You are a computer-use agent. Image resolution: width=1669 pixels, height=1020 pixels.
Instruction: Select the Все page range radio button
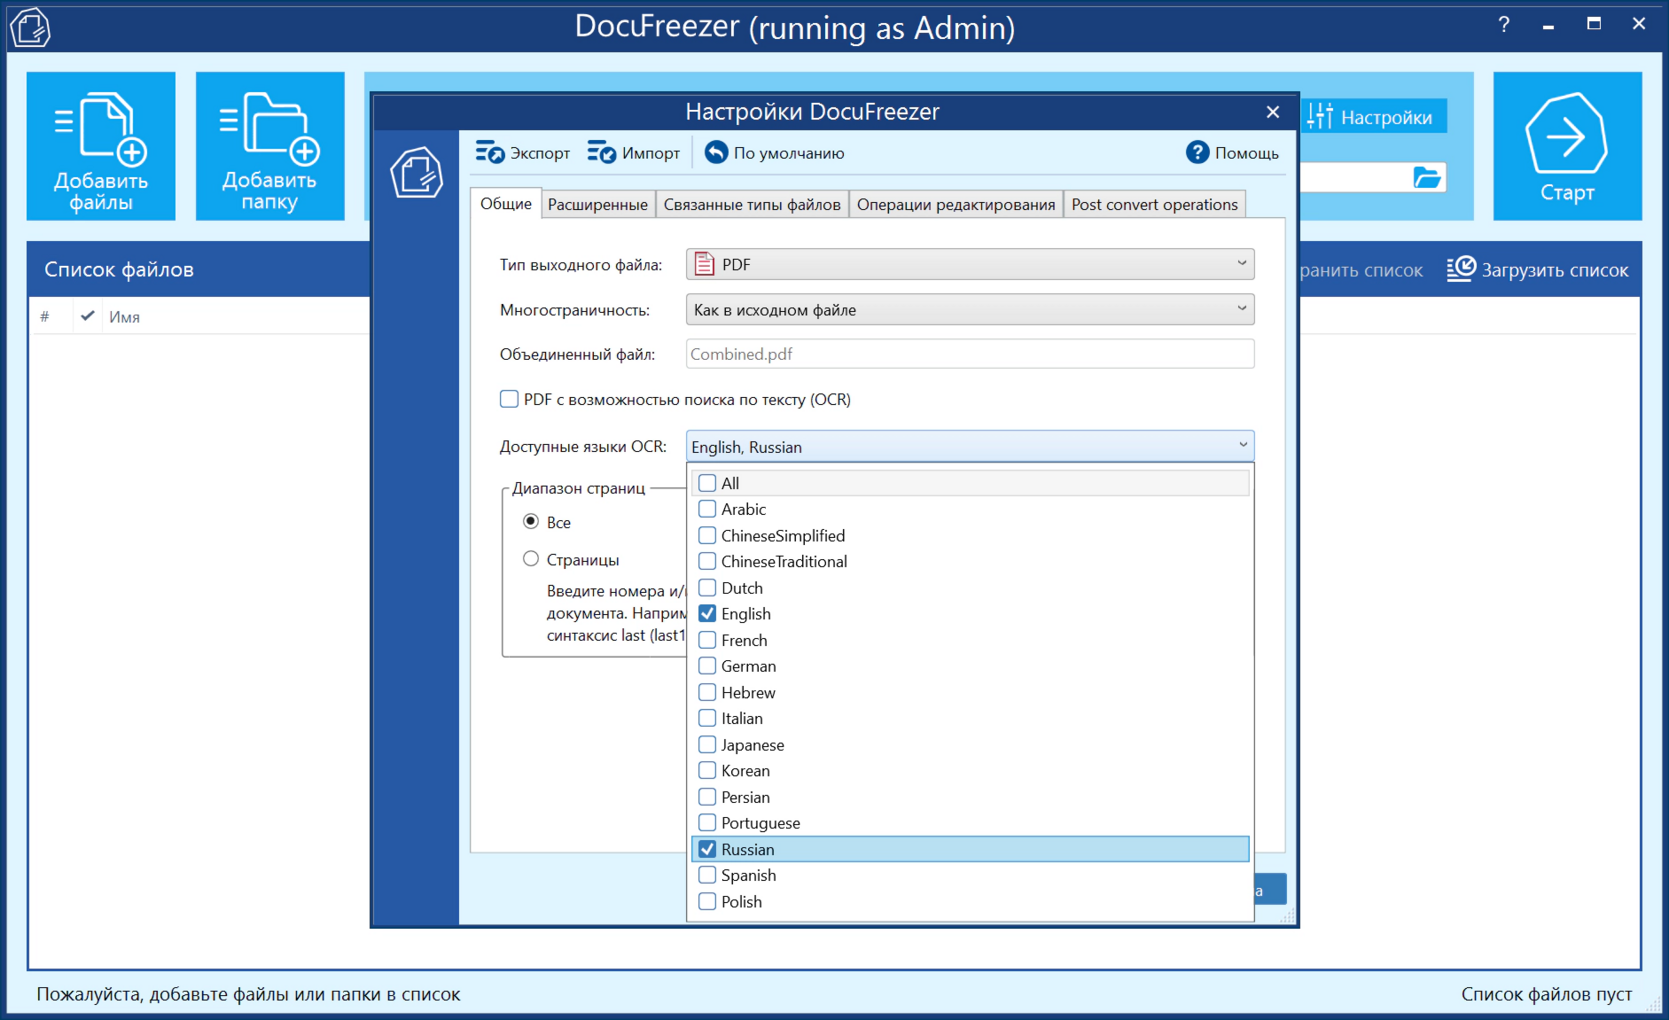(530, 521)
